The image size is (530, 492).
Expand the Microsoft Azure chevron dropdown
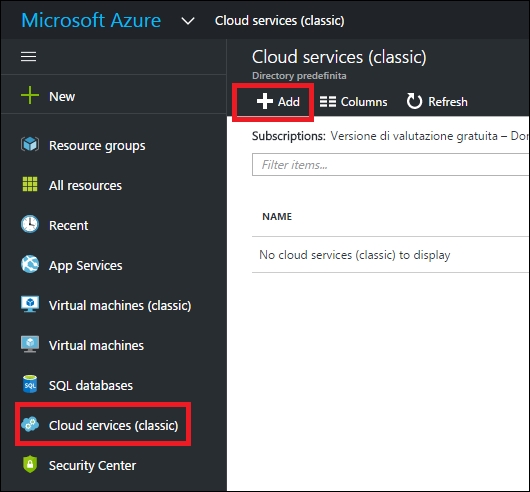tap(188, 21)
